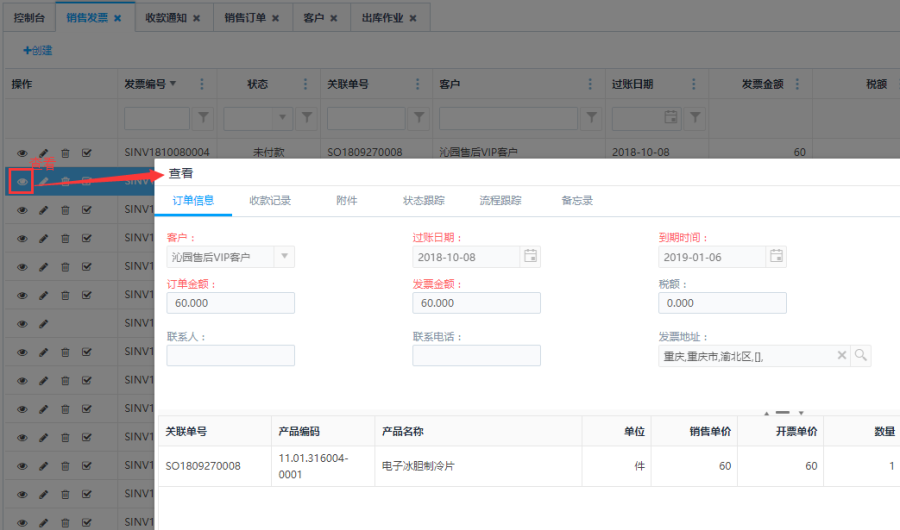Viewport: 900px width, 530px height.
Task: Open calendar picker for 过账日期 in dialog
Action: [530, 257]
